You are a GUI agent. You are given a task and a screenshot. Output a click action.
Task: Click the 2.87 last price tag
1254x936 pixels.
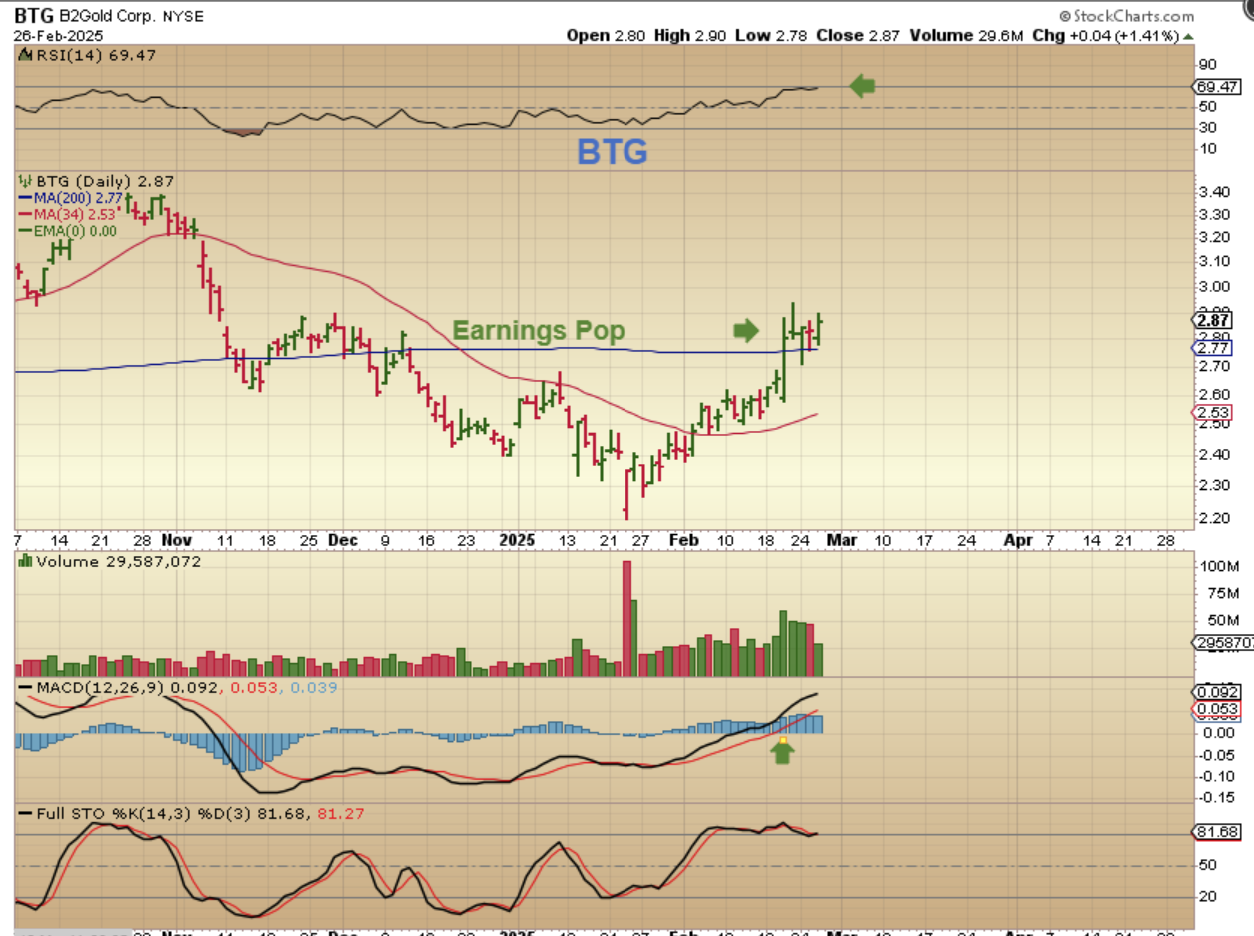point(1213,320)
